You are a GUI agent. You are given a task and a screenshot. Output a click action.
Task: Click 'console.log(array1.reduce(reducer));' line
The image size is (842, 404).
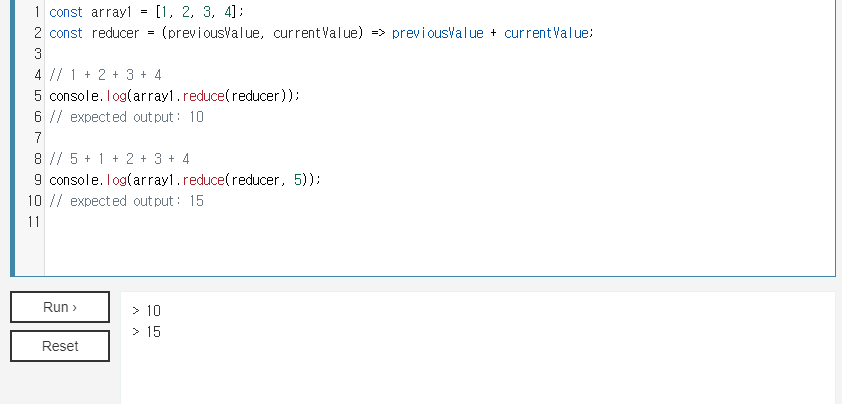point(175,96)
